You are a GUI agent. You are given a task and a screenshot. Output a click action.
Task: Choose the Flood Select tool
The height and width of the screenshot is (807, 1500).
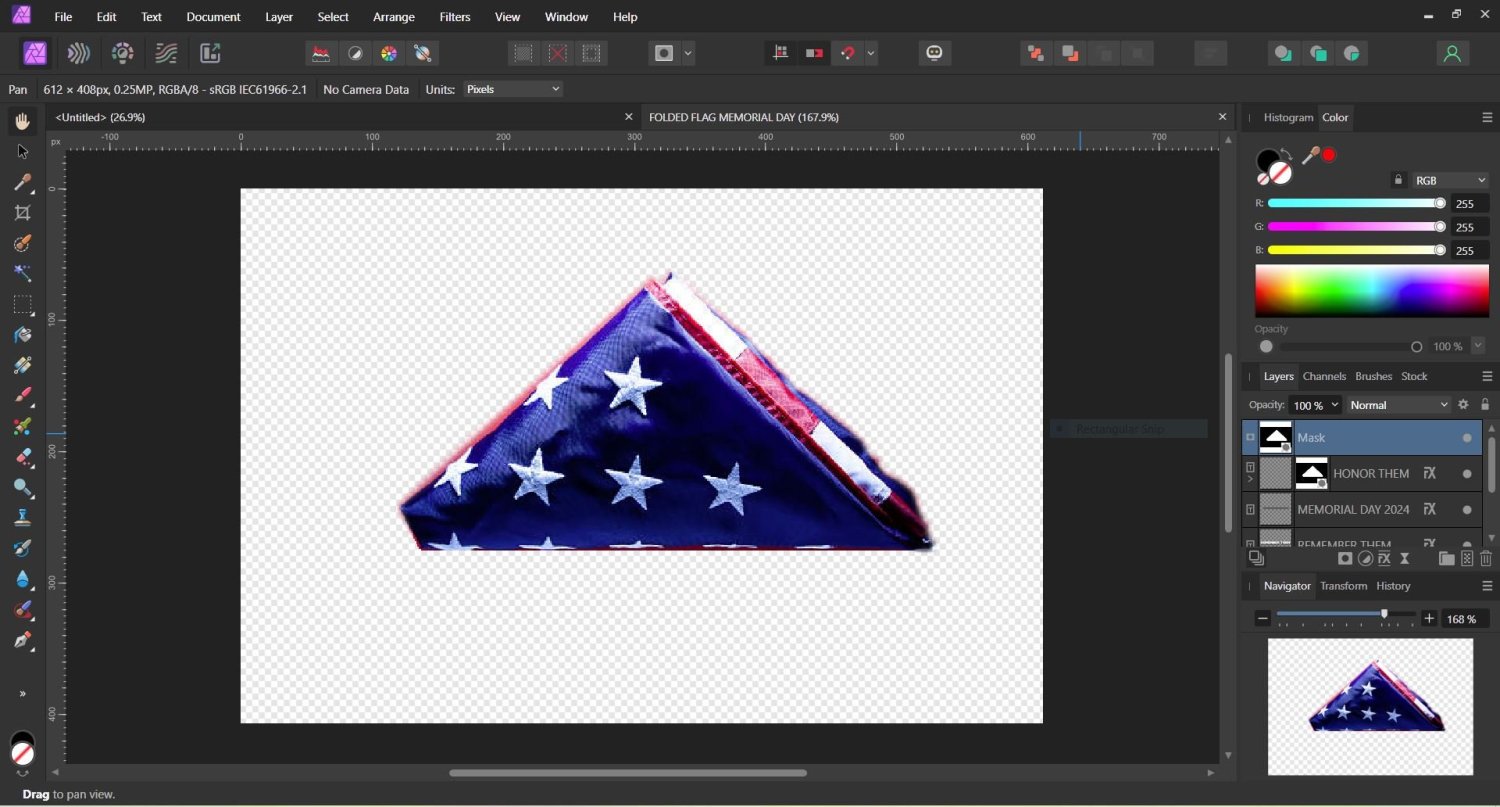[x=21, y=274]
